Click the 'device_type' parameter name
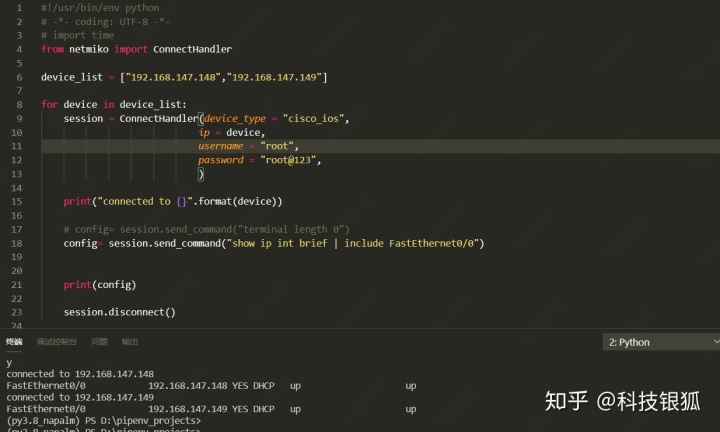Image resolution: width=720 pixels, height=432 pixels. [235, 118]
